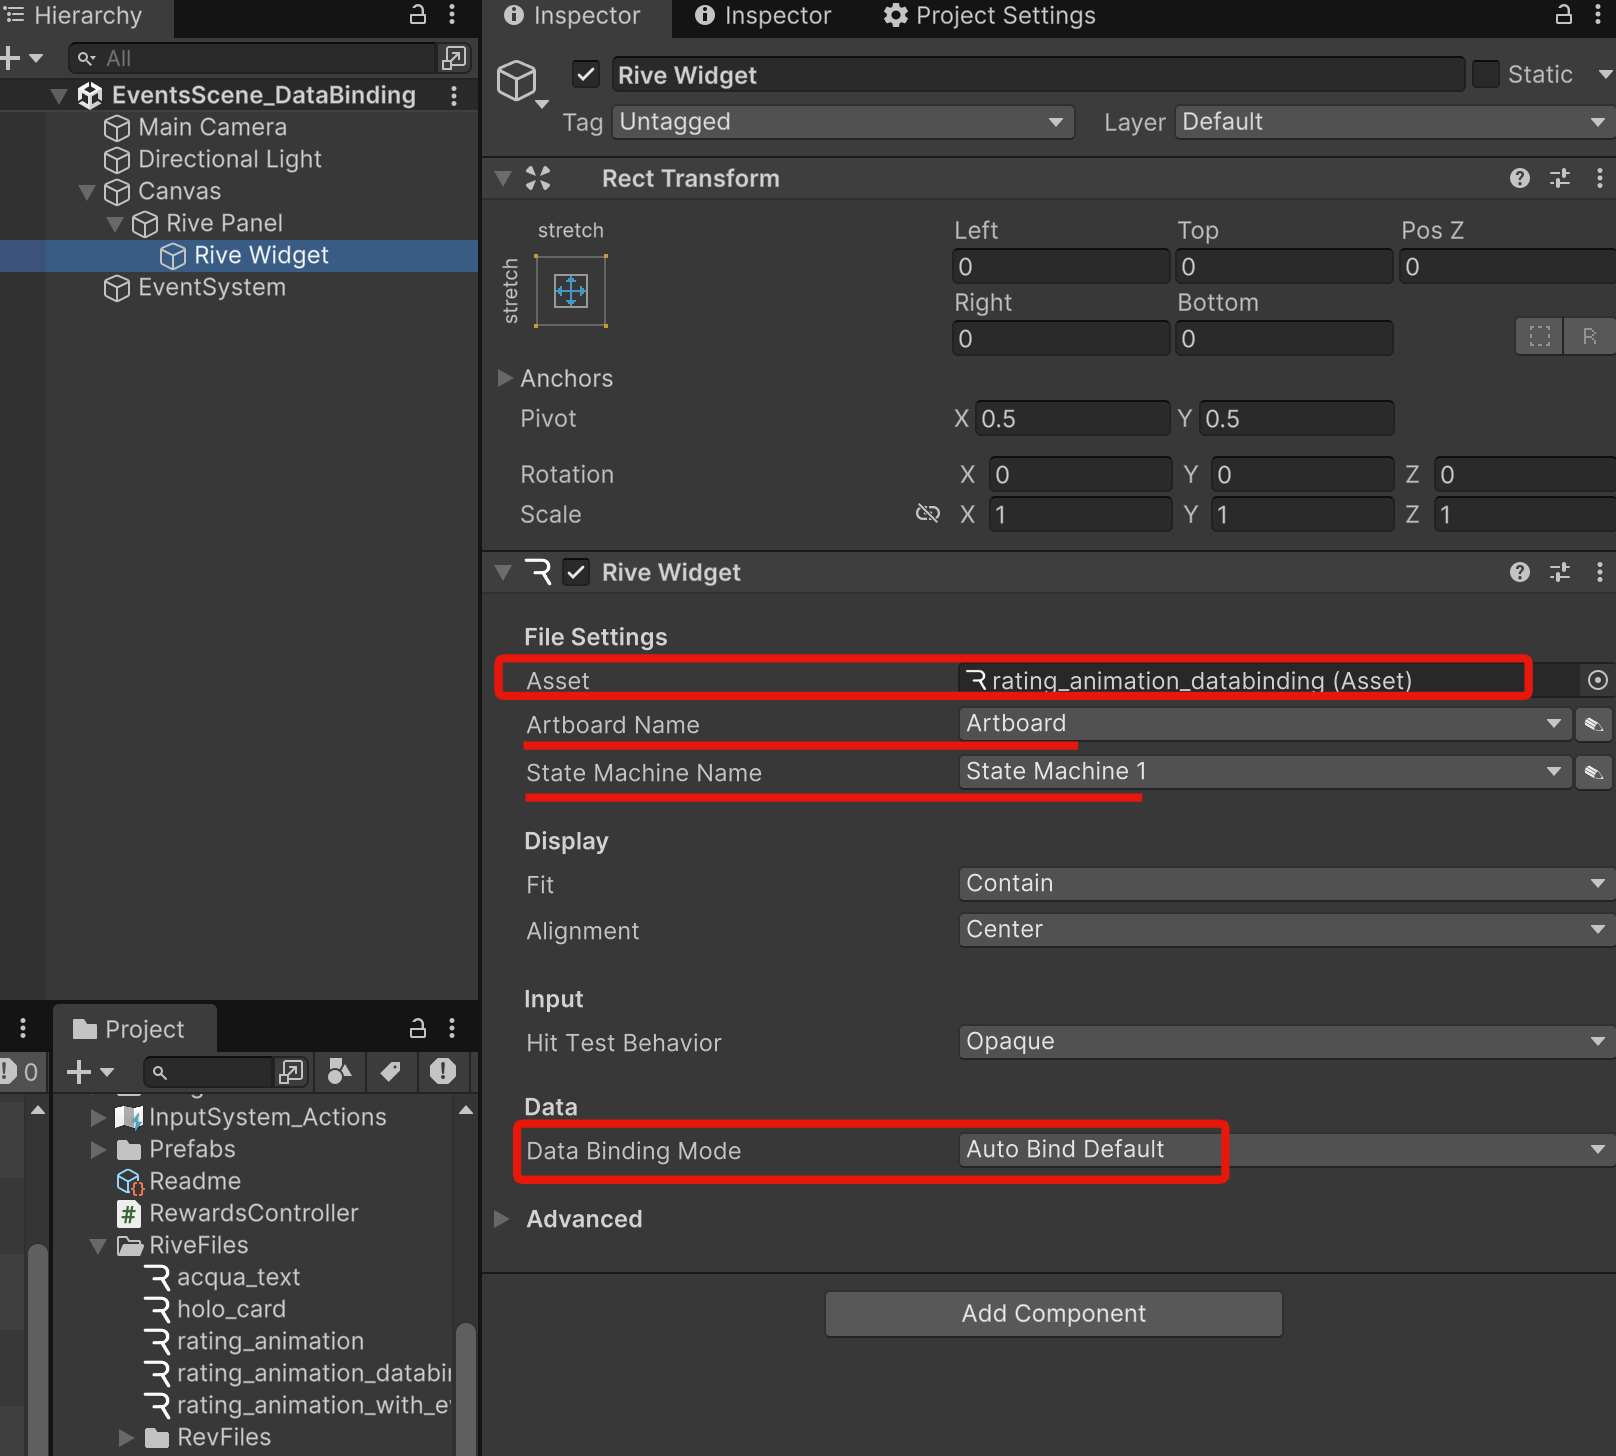Open Rive Widget component presets
Viewport: 1616px width, 1456px height.
(x=1560, y=572)
